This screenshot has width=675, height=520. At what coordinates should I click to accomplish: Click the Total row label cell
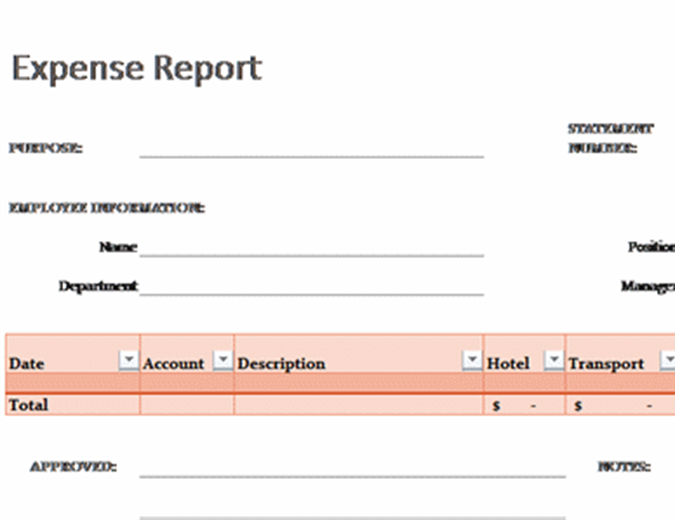tap(72, 405)
